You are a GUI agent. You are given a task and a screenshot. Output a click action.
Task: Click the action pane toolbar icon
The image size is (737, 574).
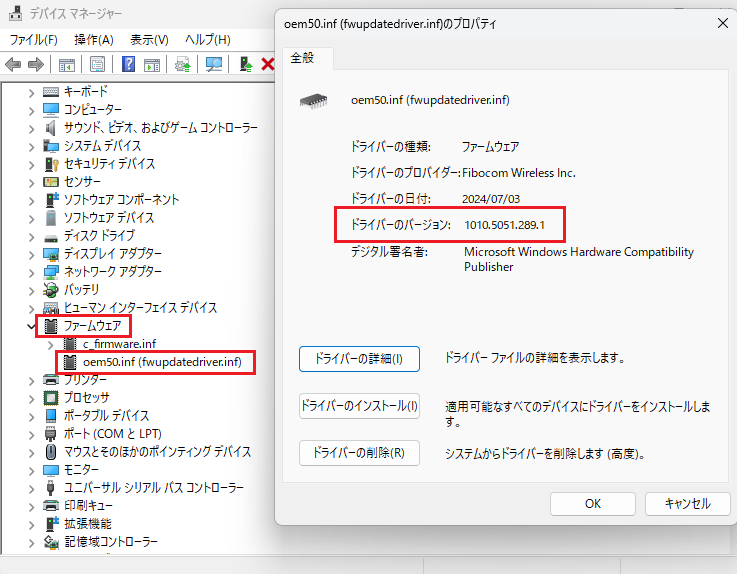[152, 64]
